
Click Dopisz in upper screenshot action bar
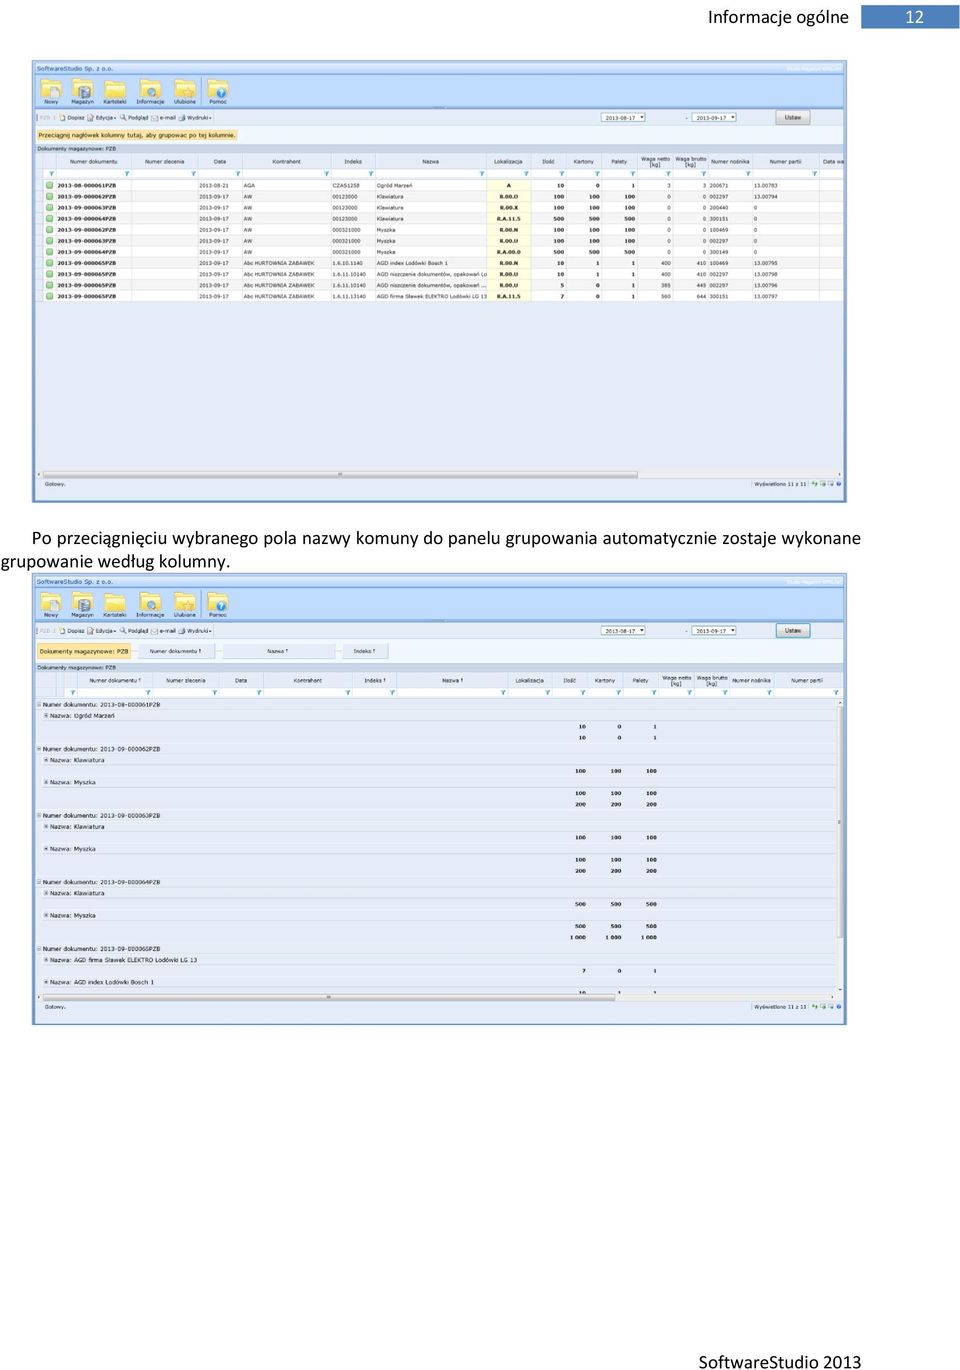(72, 118)
